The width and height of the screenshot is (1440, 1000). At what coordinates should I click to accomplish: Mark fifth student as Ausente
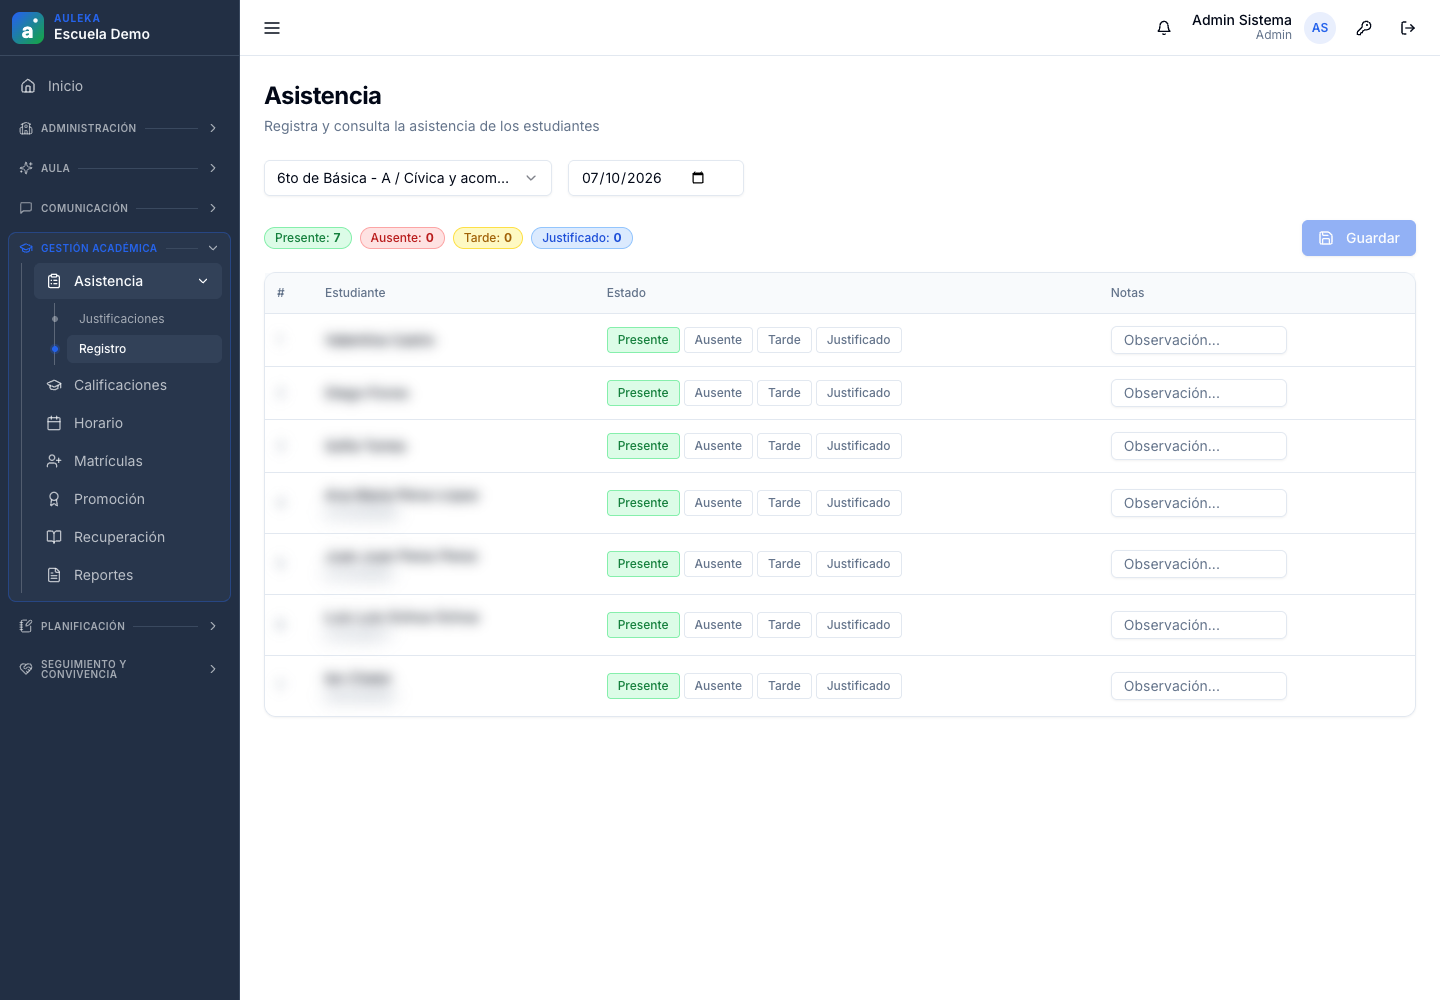(x=718, y=564)
